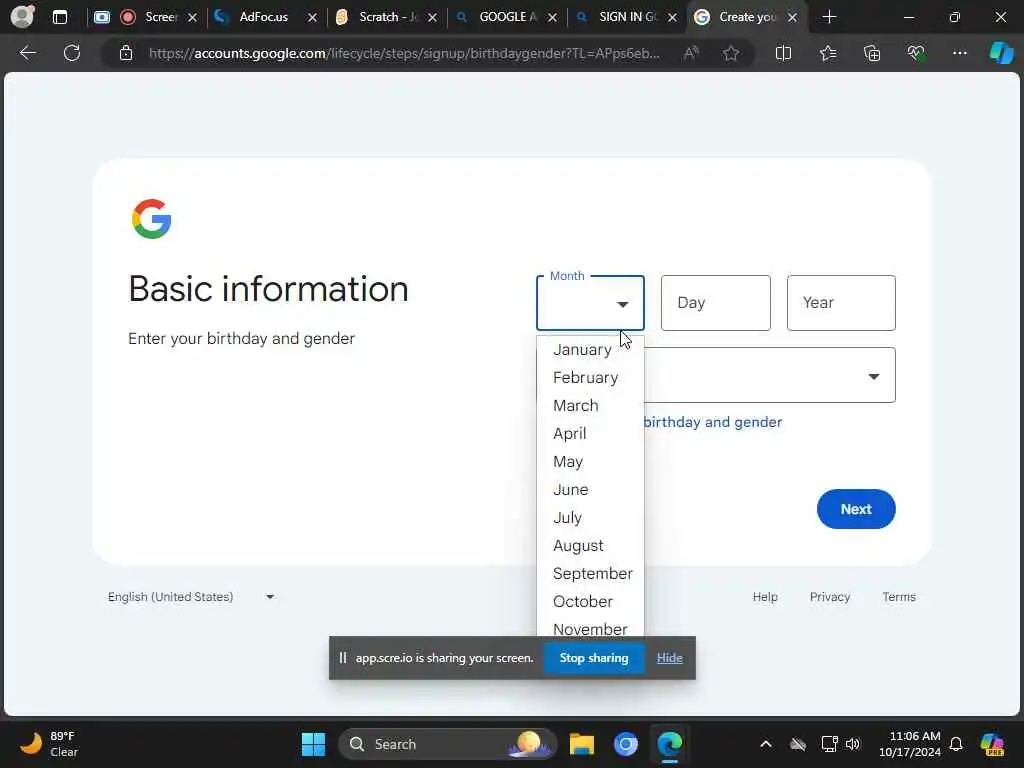1024x768 pixels.
Task: Open Settings and more menu
Action: click(959, 53)
